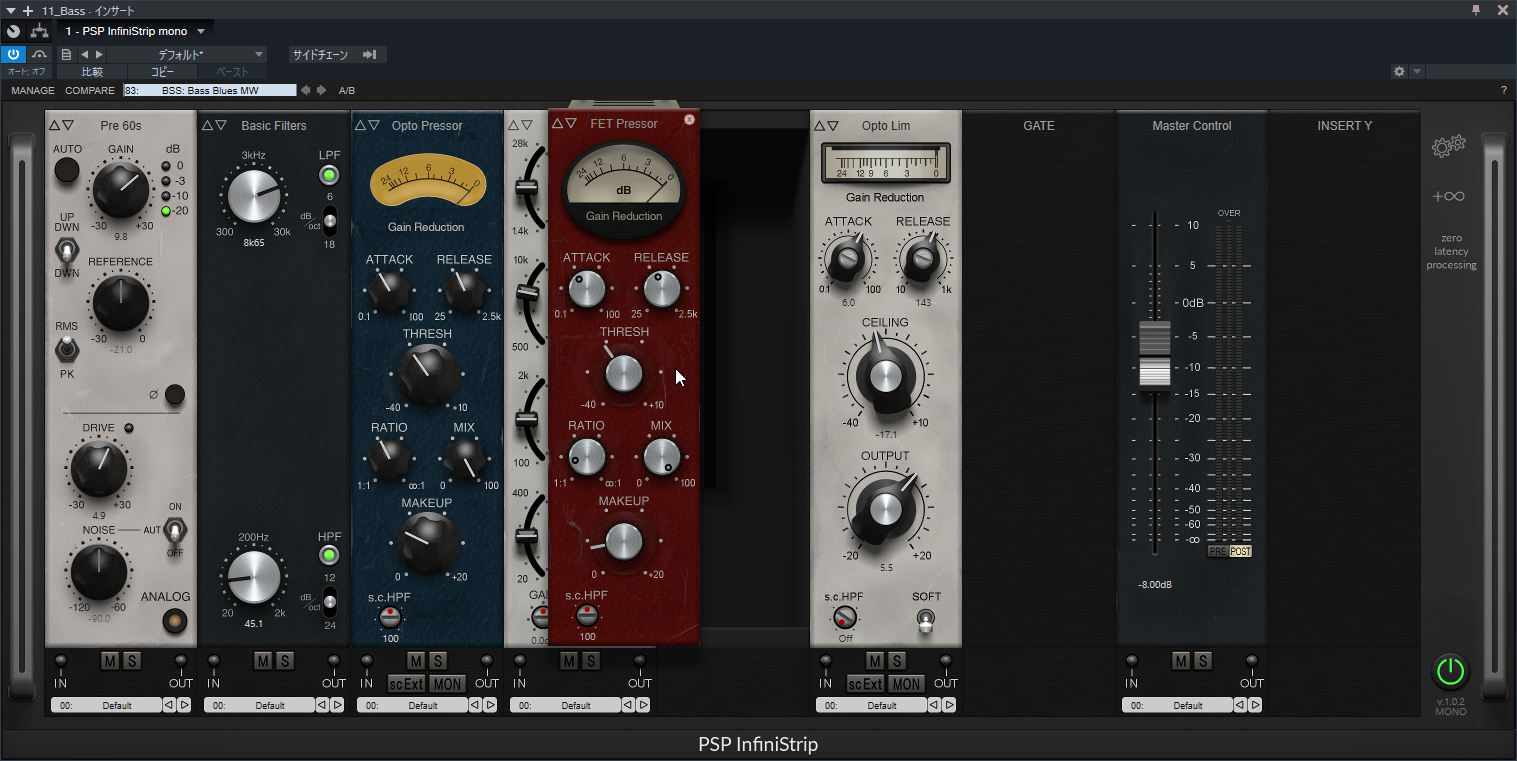Collapse the insert header triangle
This screenshot has width=1517, height=761.
click(x=10, y=10)
